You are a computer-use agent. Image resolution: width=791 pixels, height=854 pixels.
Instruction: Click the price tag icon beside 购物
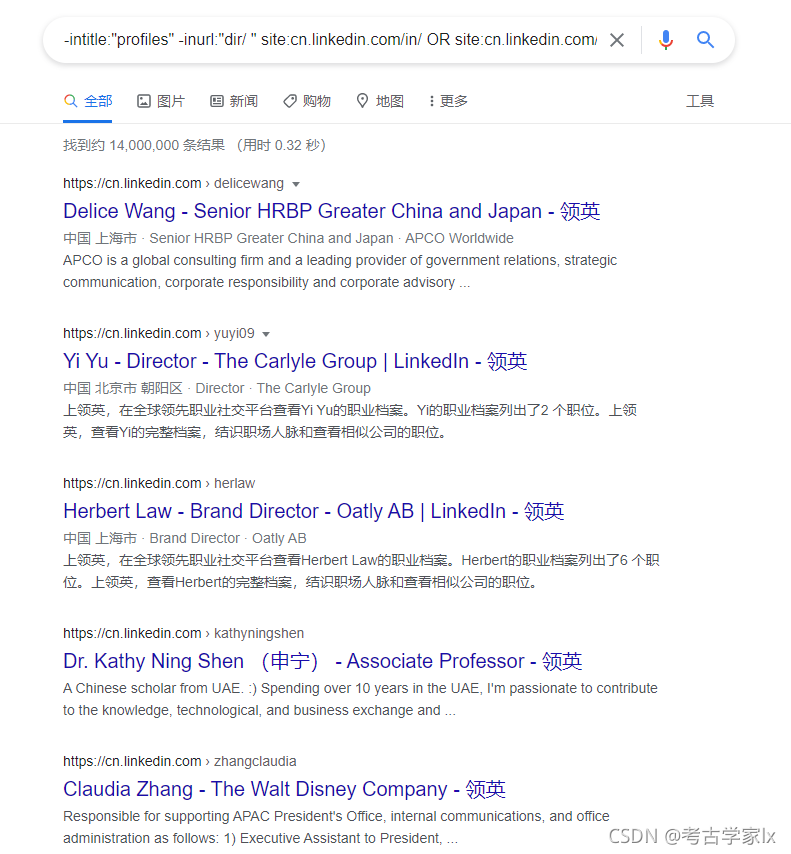point(290,101)
